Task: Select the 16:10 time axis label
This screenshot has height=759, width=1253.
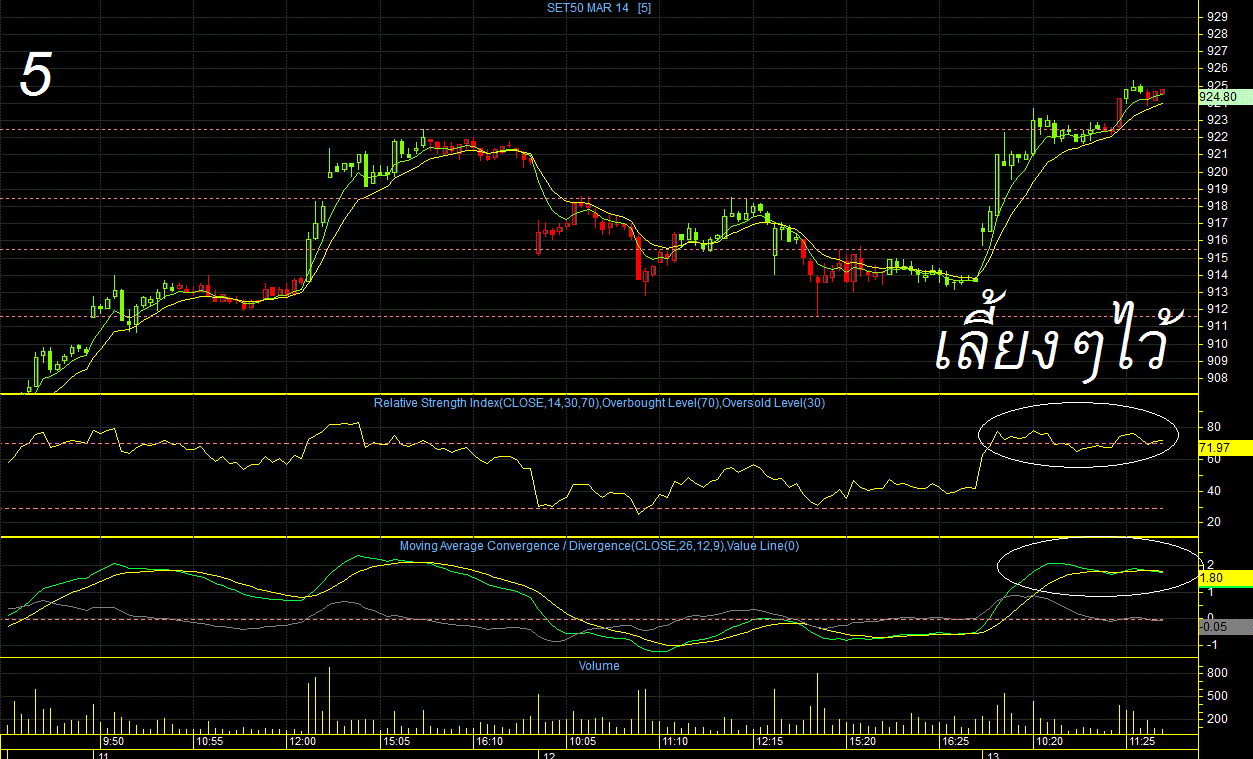Action: tap(489, 742)
